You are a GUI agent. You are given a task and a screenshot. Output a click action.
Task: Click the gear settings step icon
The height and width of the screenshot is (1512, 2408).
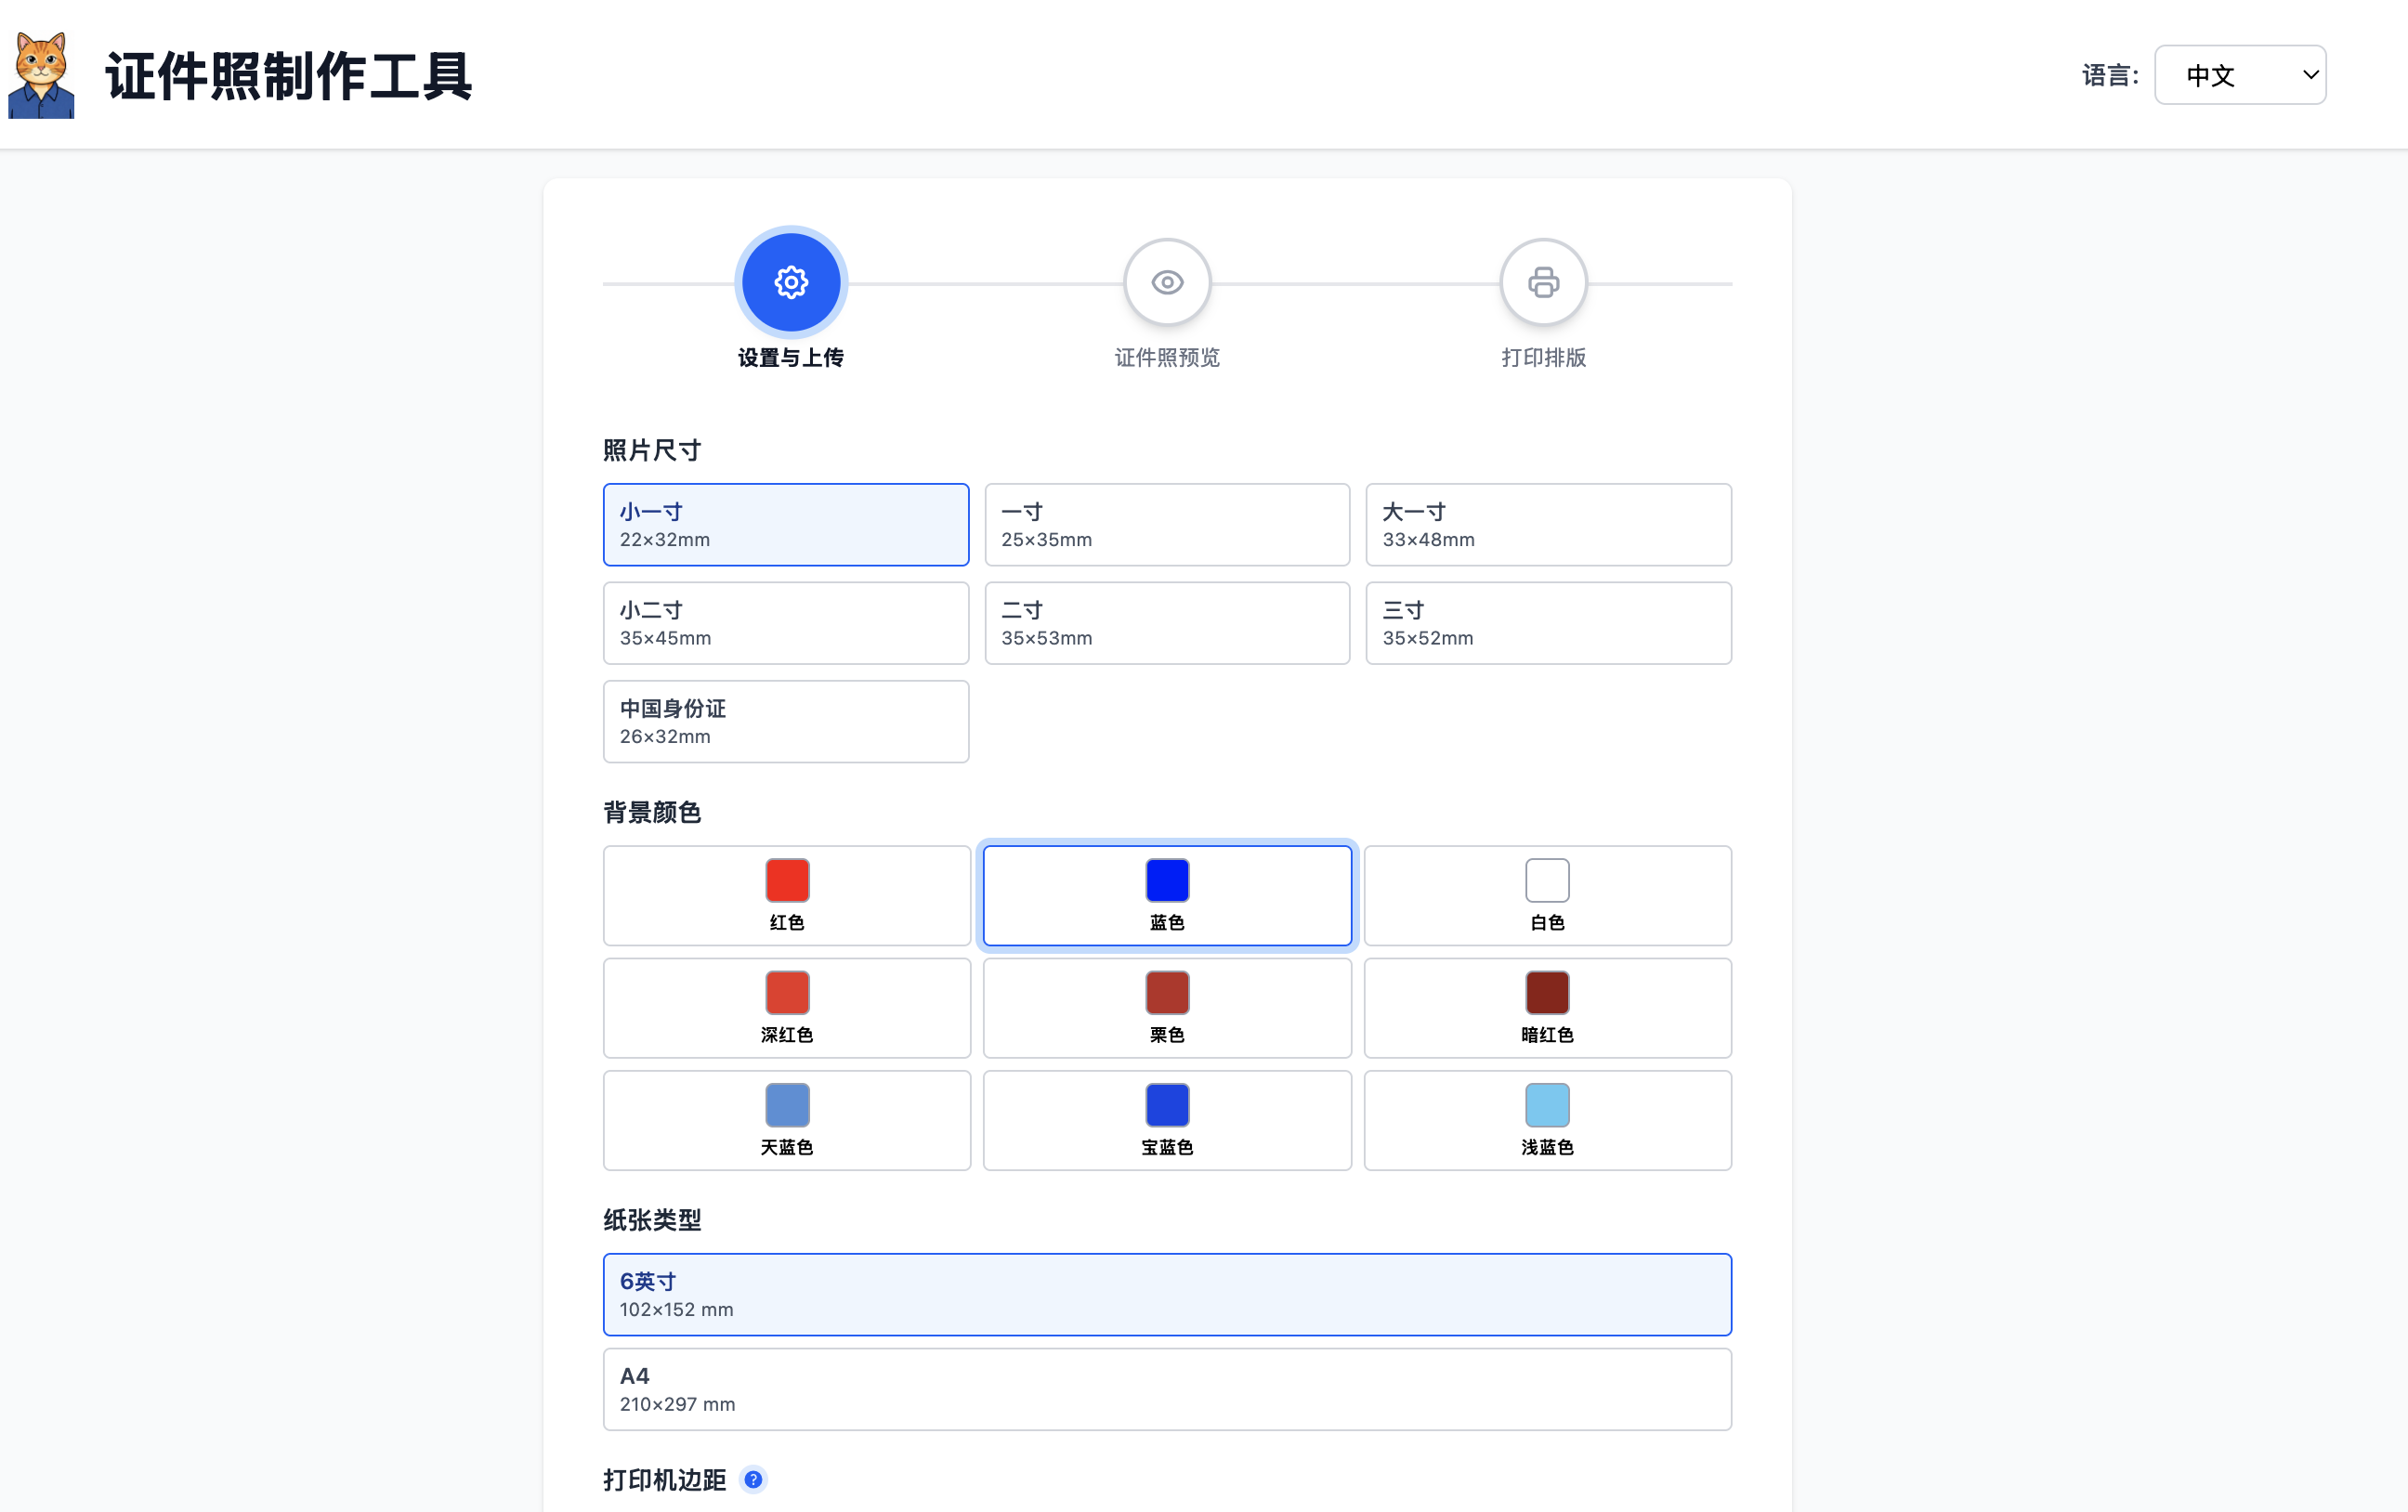tap(790, 283)
